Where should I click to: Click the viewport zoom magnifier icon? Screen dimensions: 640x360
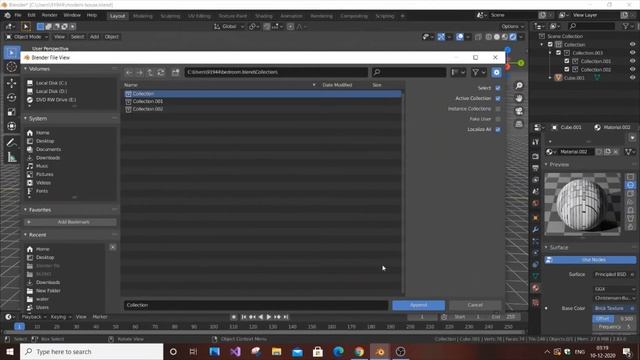click(519, 86)
